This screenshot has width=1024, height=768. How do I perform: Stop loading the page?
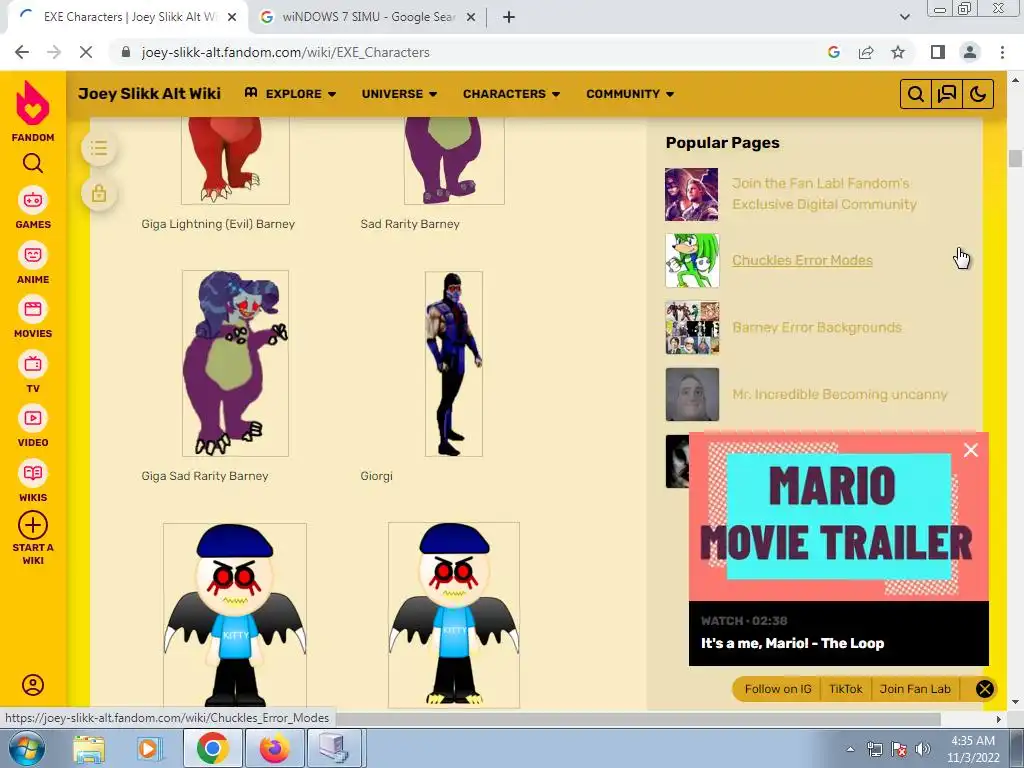(x=86, y=52)
